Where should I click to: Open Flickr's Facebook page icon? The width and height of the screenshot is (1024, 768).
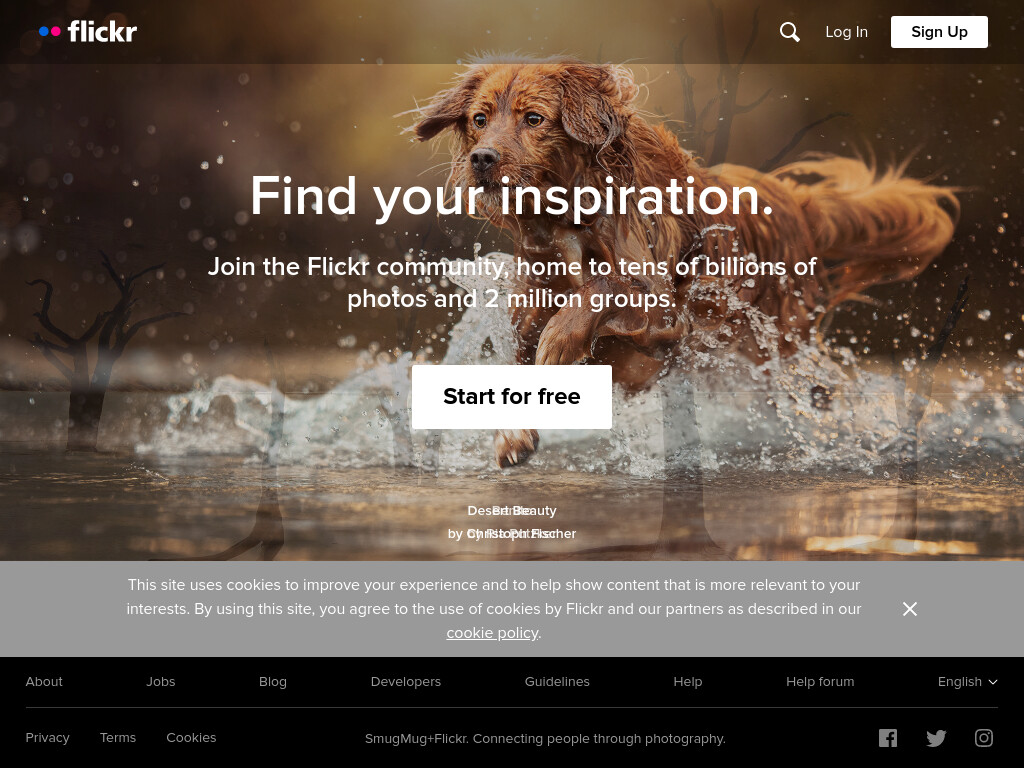coord(888,739)
